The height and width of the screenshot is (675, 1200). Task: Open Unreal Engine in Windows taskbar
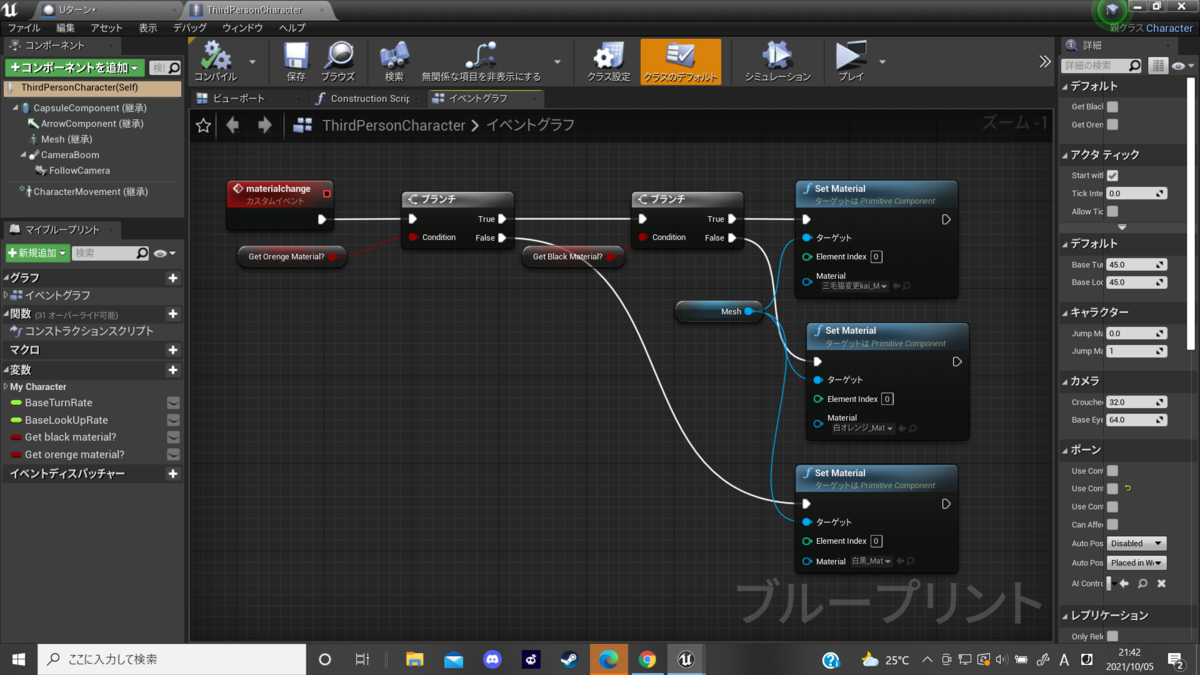coord(686,659)
